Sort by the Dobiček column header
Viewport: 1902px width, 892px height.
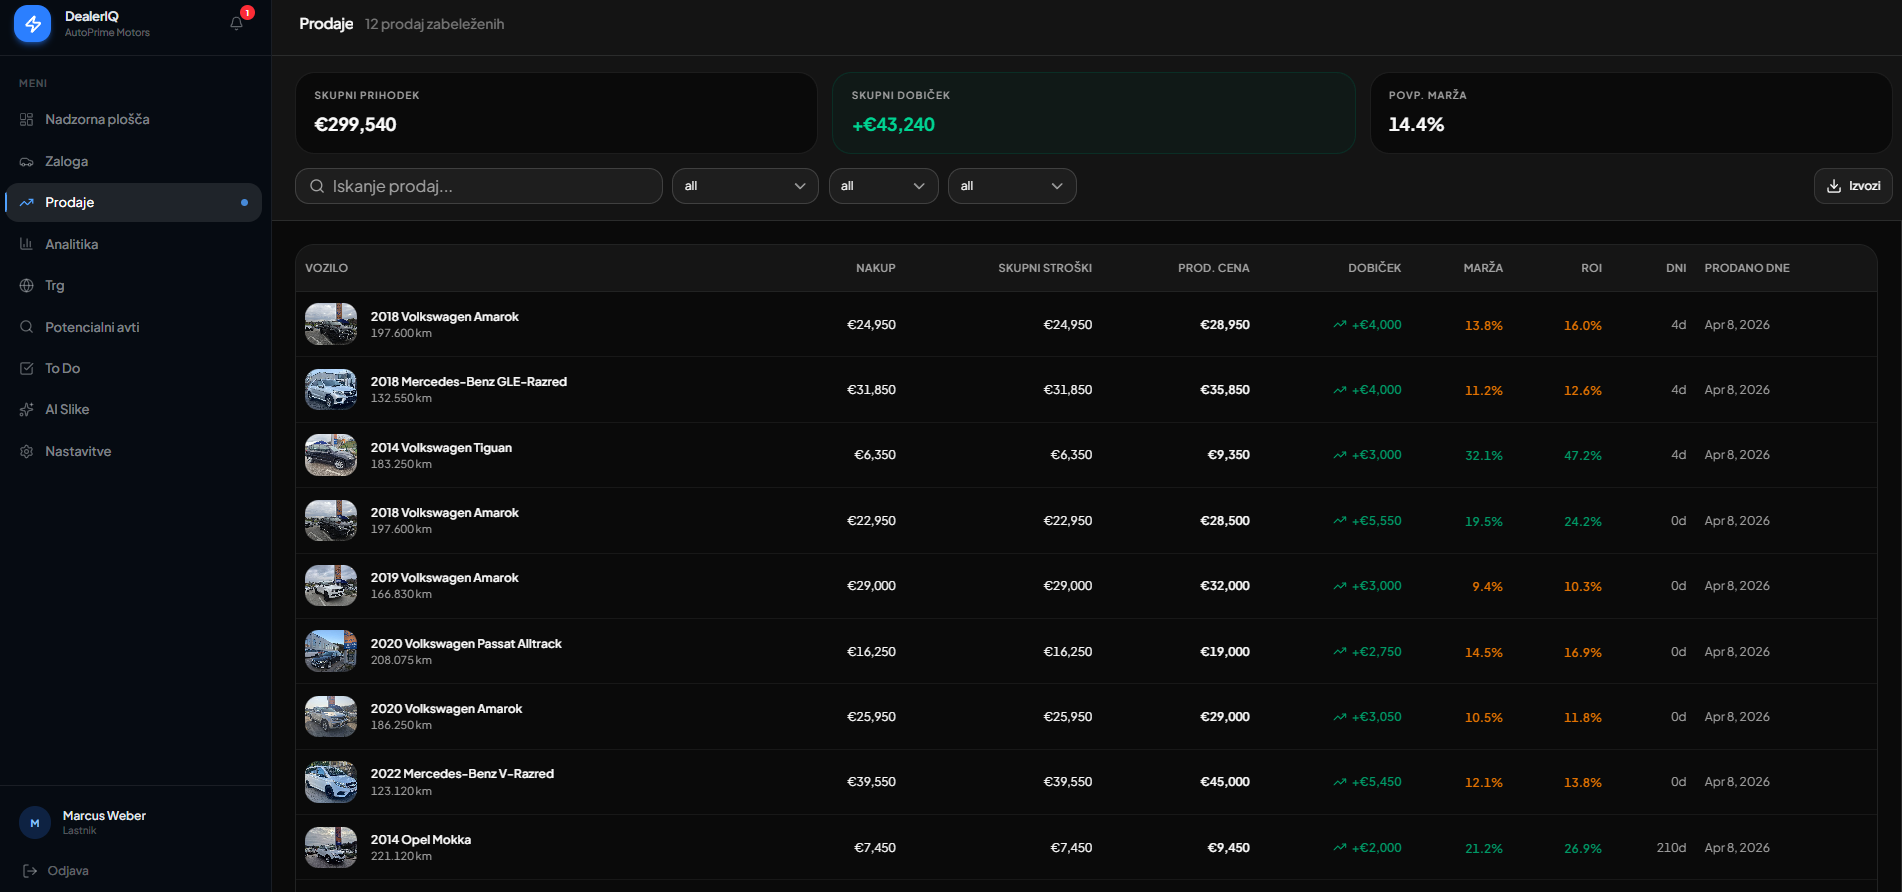click(x=1374, y=268)
